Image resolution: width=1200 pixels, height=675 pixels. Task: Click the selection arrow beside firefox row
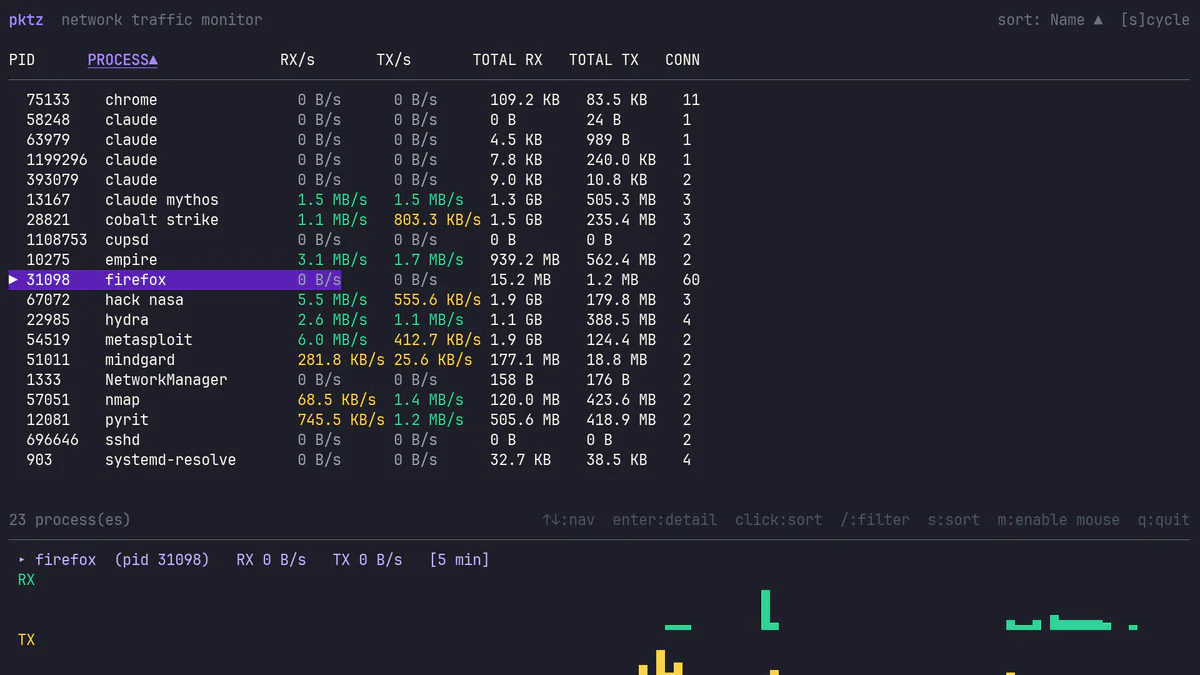tap(13, 280)
